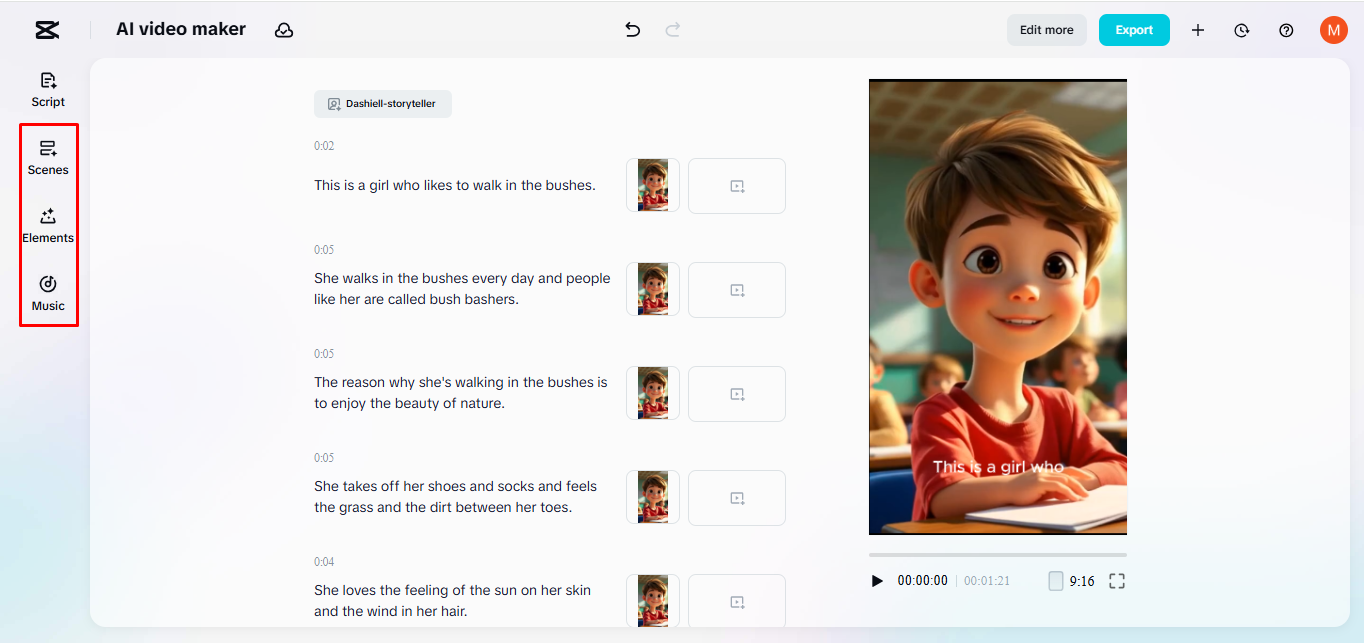1364x643 pixels.
Task: Play the video preview
Action: point(877,580)
